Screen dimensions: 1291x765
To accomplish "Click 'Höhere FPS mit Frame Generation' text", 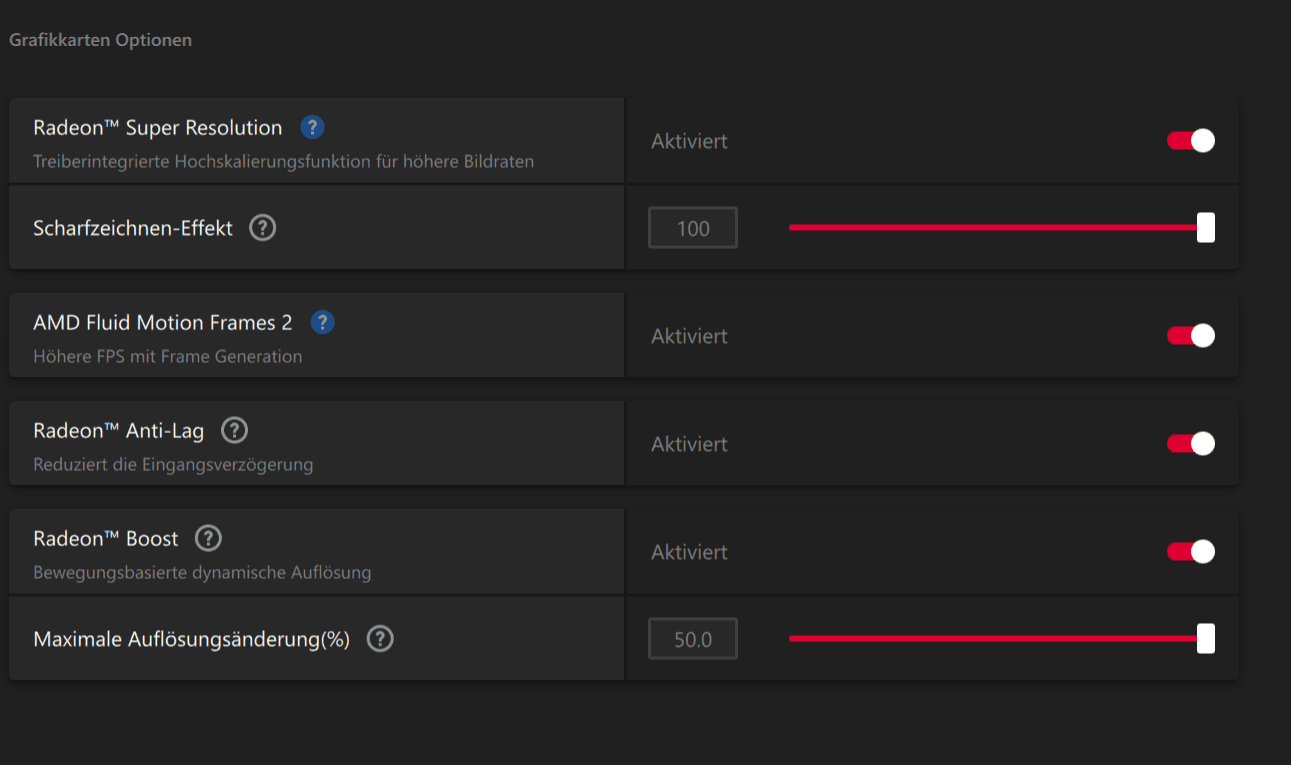I will click(x=168, y=356).
